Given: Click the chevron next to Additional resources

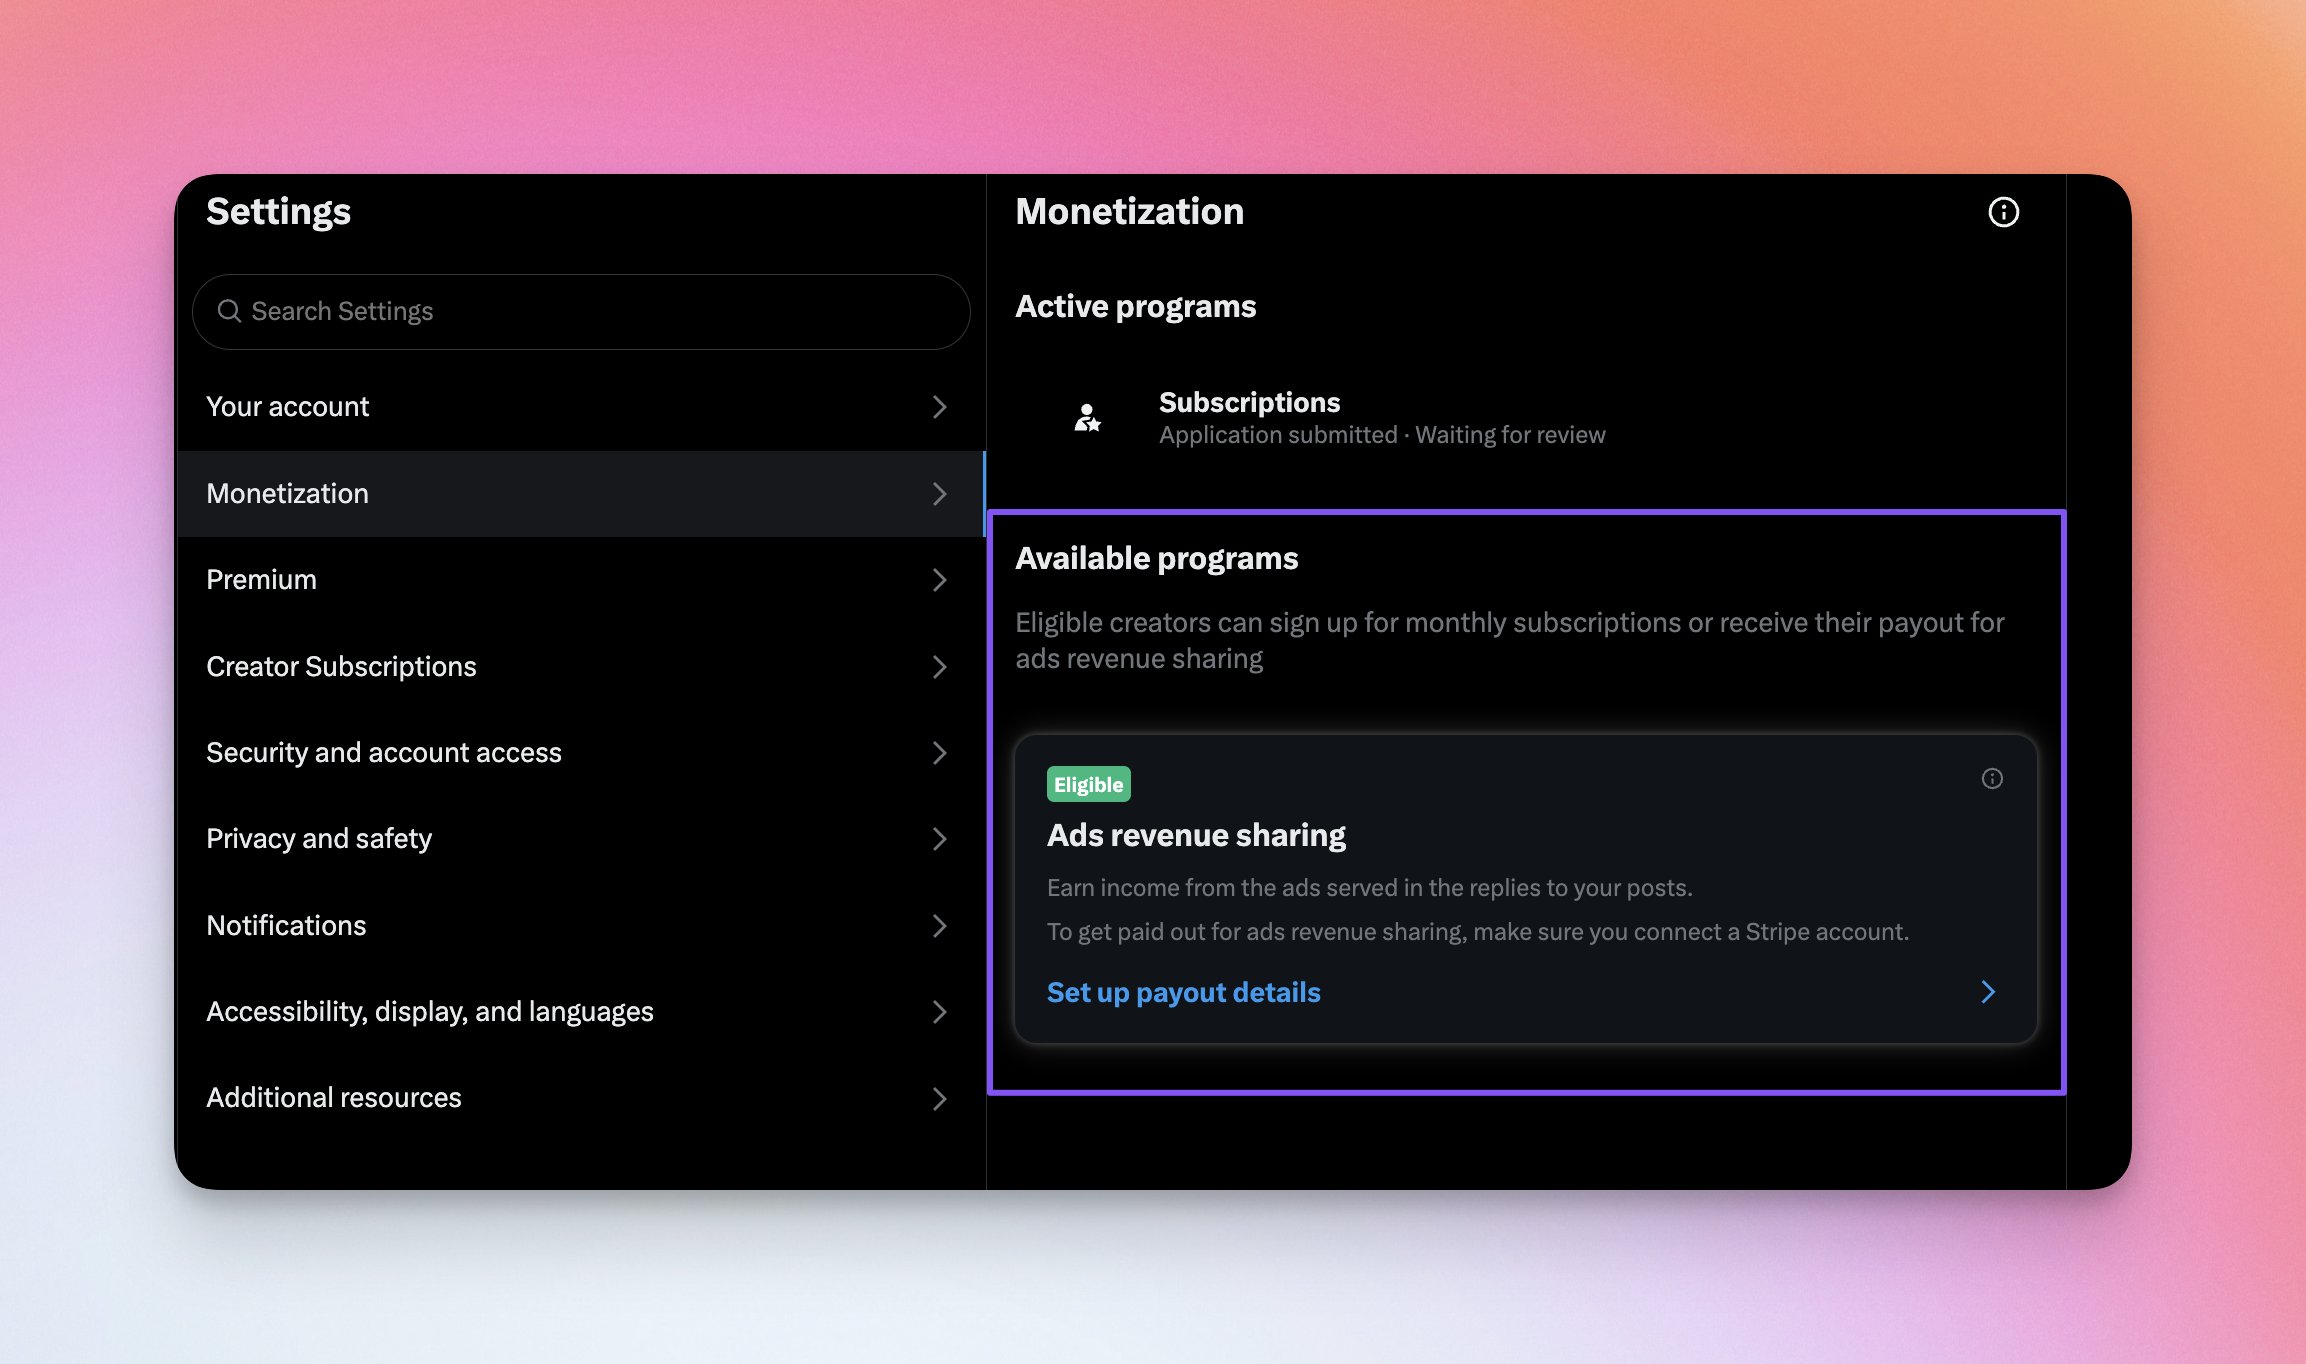Looking at the screenshot, I should [x=939, y=1099].
